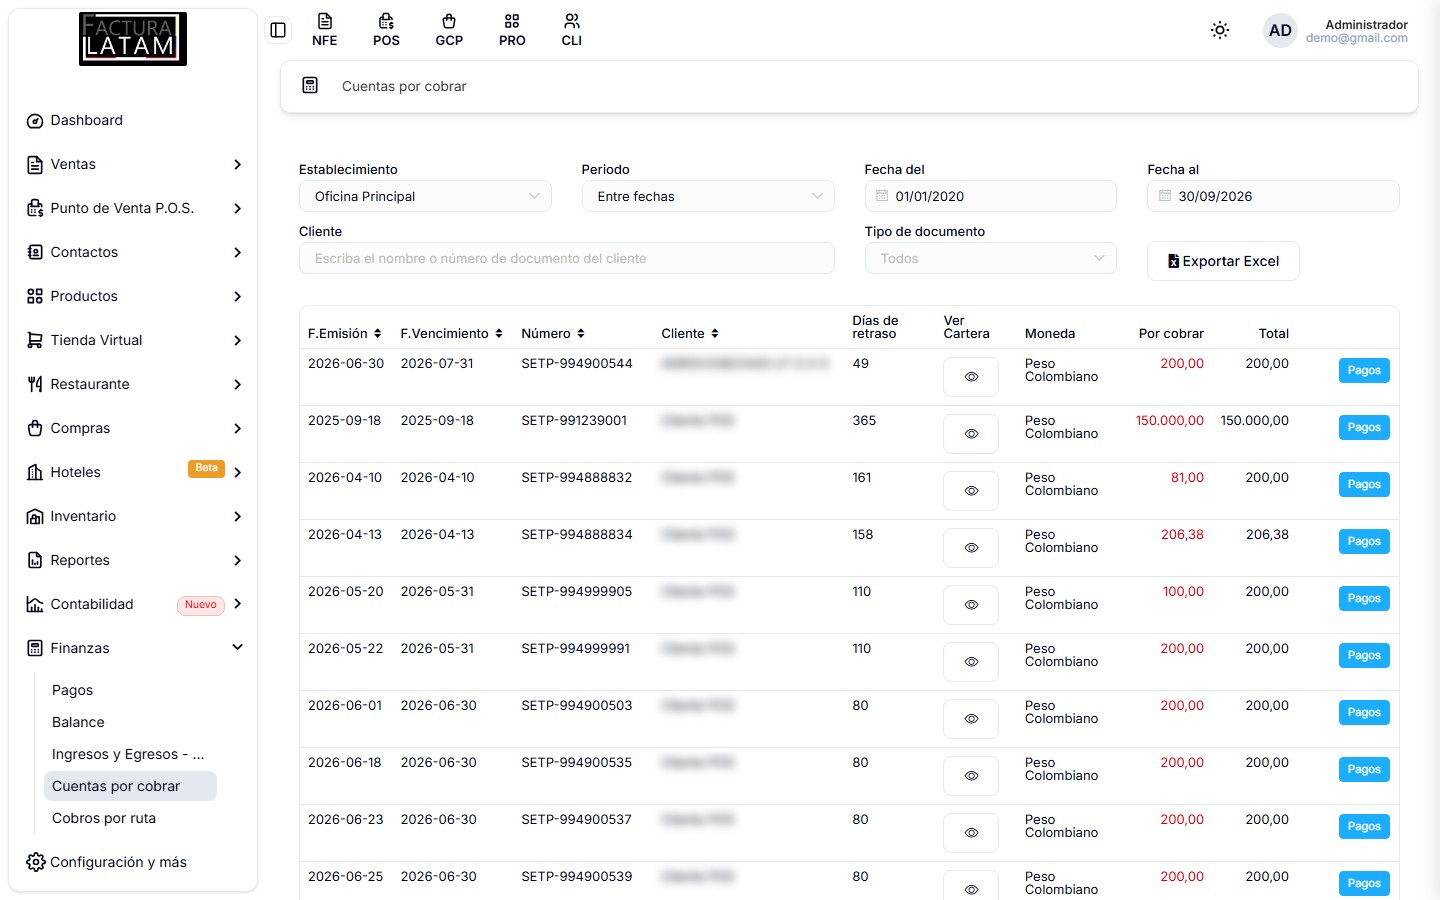View cartera for SETP-994999905

[x=971, y=605]
